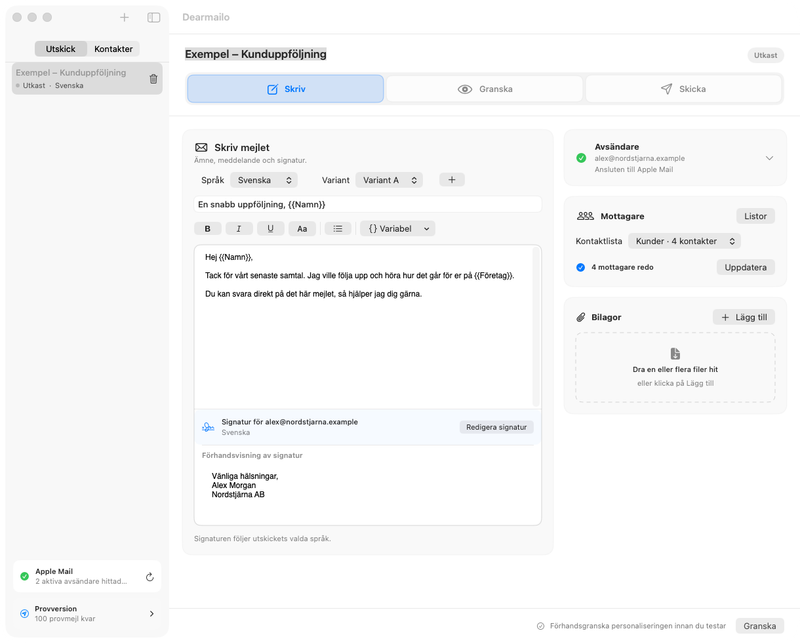Click blue check by 4 mottagare redo

581,267
